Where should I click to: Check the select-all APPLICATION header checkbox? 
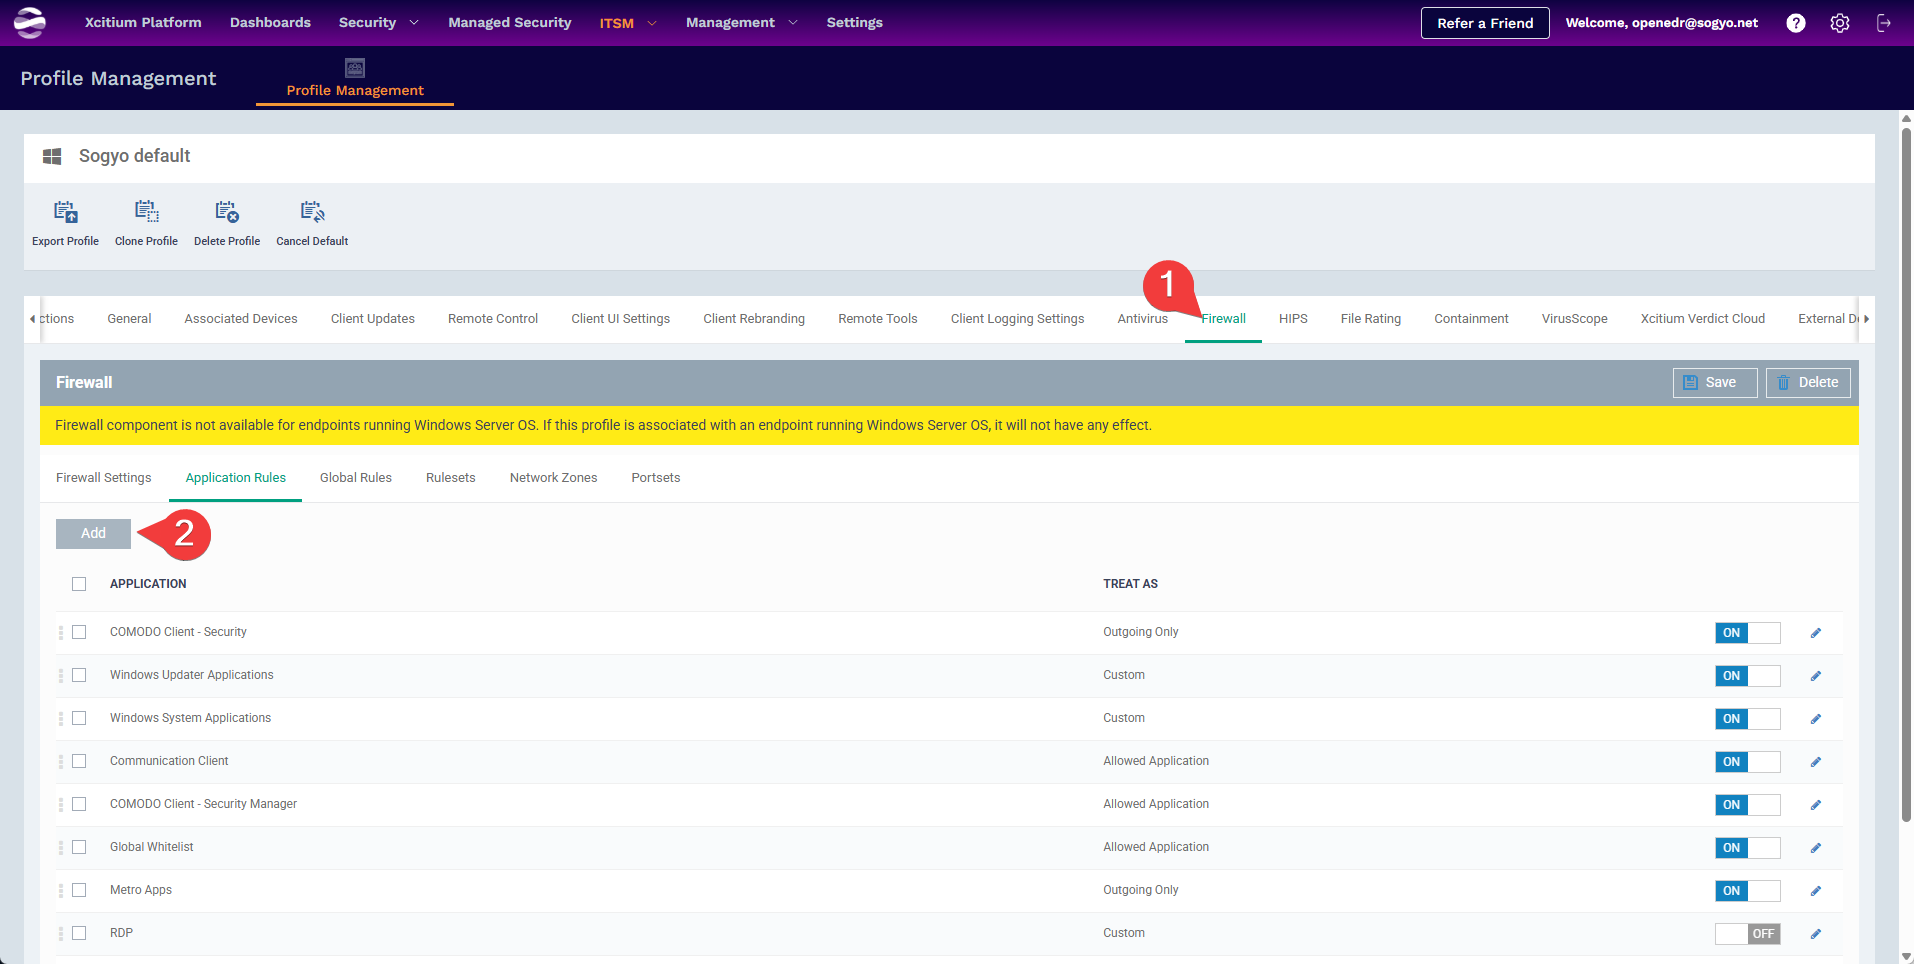tap(79, 584)
